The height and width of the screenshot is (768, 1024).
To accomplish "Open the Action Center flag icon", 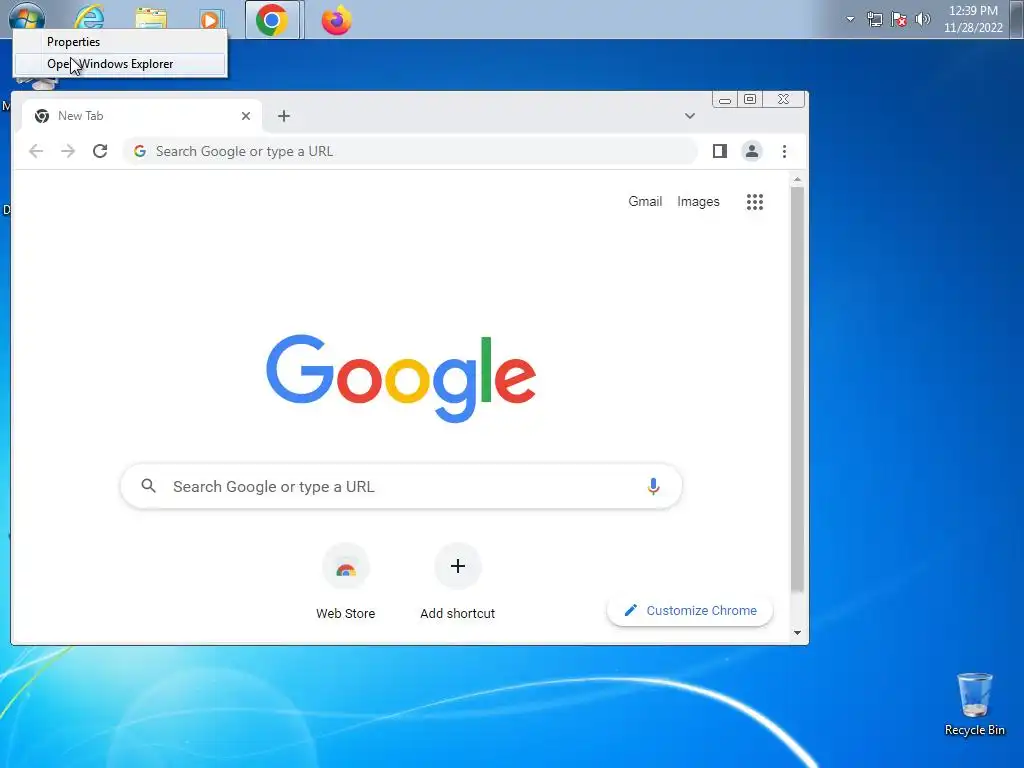I will click(899, 19).
